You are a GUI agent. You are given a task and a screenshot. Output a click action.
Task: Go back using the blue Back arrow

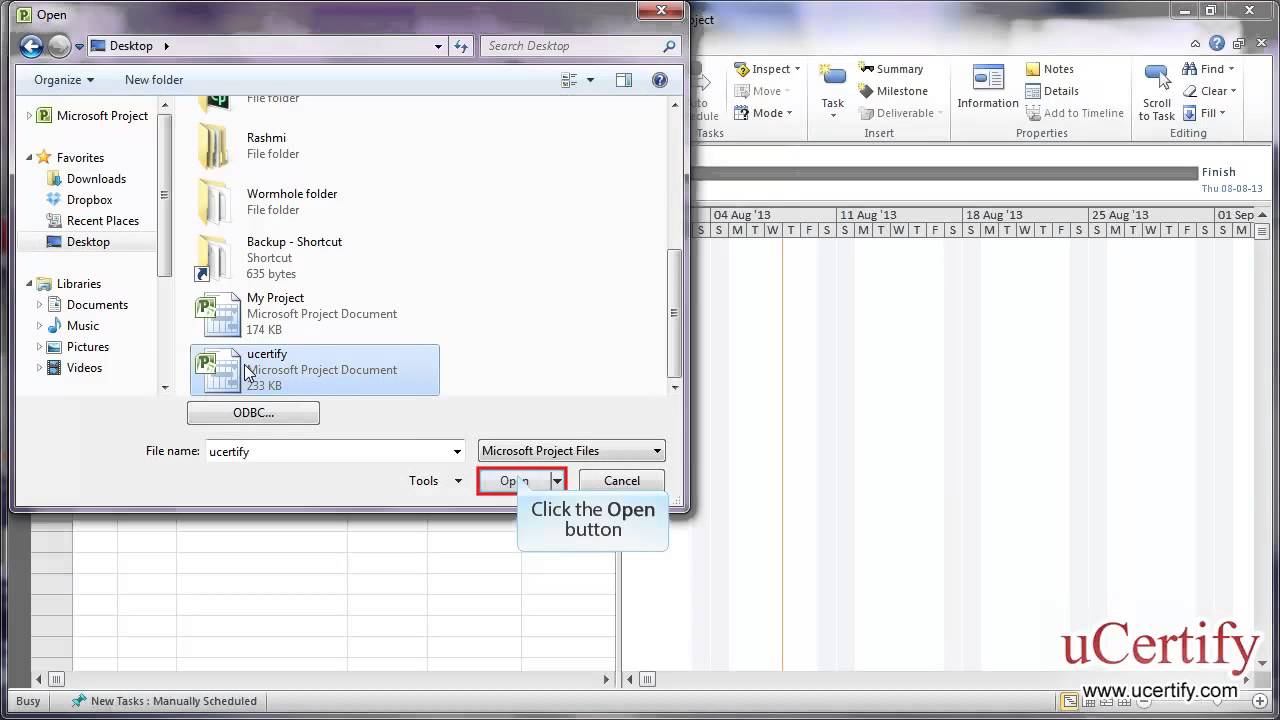(31, 46)
